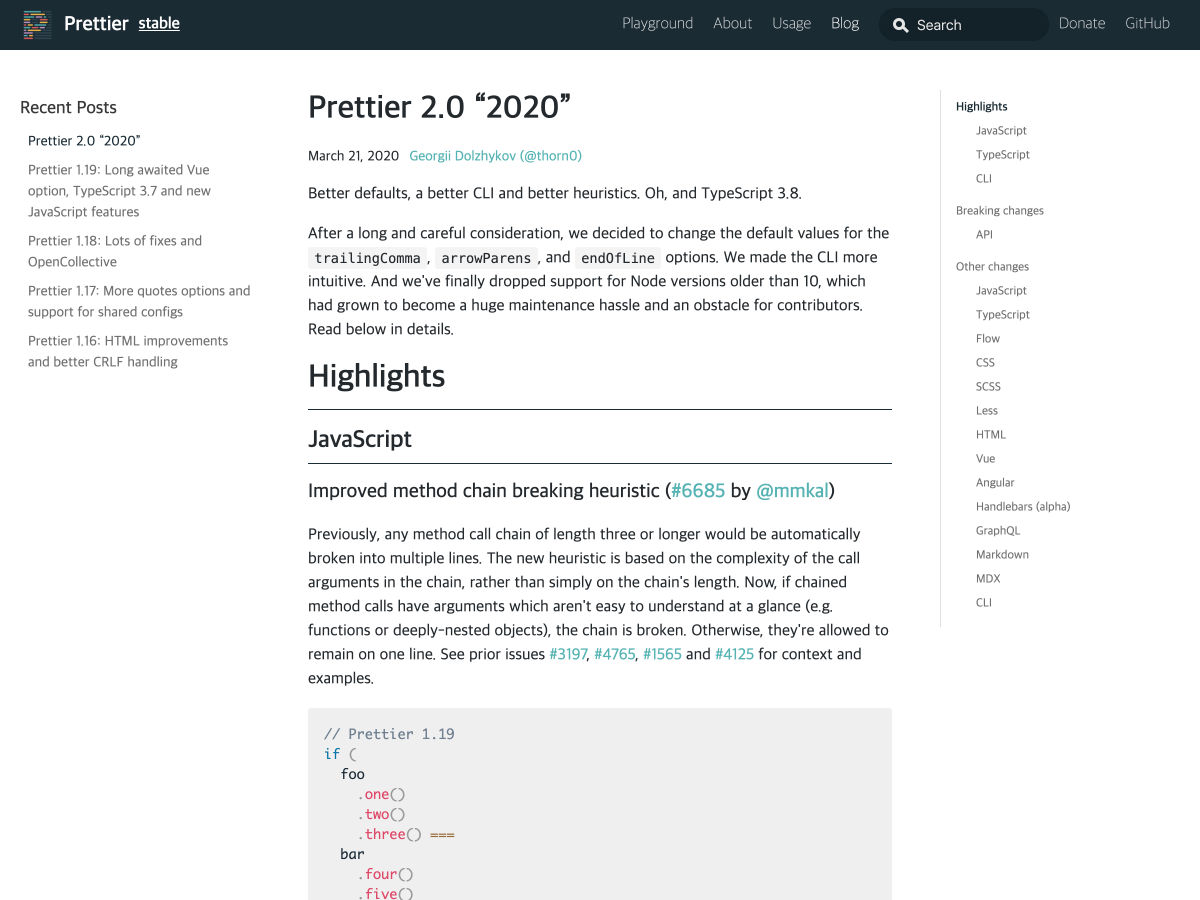This screenshot has width=1200, height=900.
Task: Open prior issue #4125
Action: click(734, 654)
